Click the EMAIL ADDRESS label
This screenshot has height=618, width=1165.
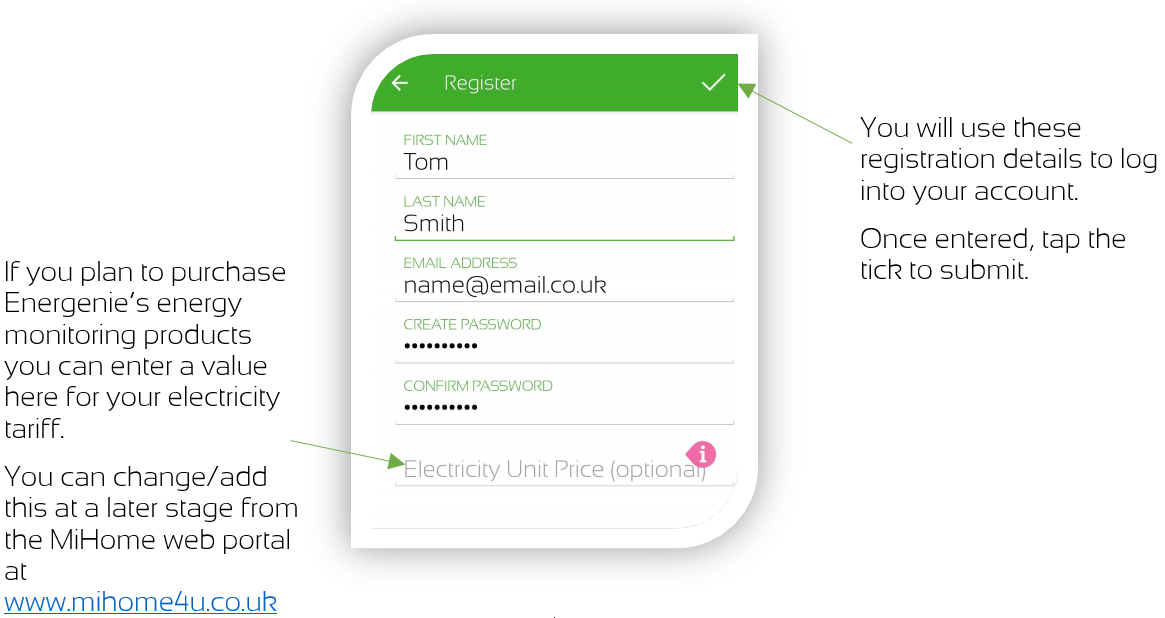point(460,263)
